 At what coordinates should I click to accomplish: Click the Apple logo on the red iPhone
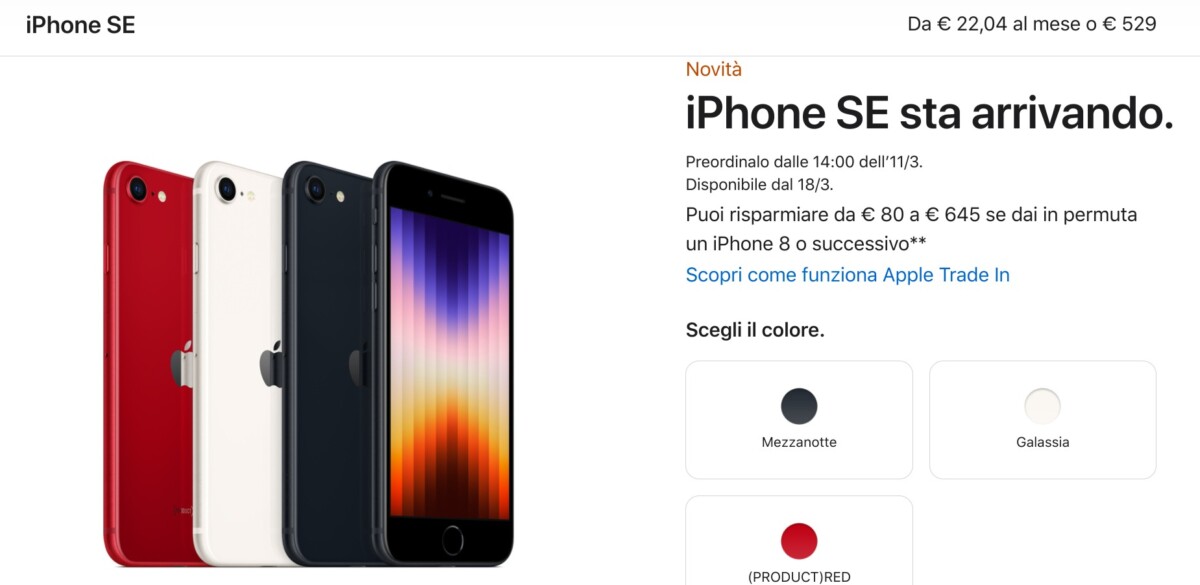click(x=180, y=365)
